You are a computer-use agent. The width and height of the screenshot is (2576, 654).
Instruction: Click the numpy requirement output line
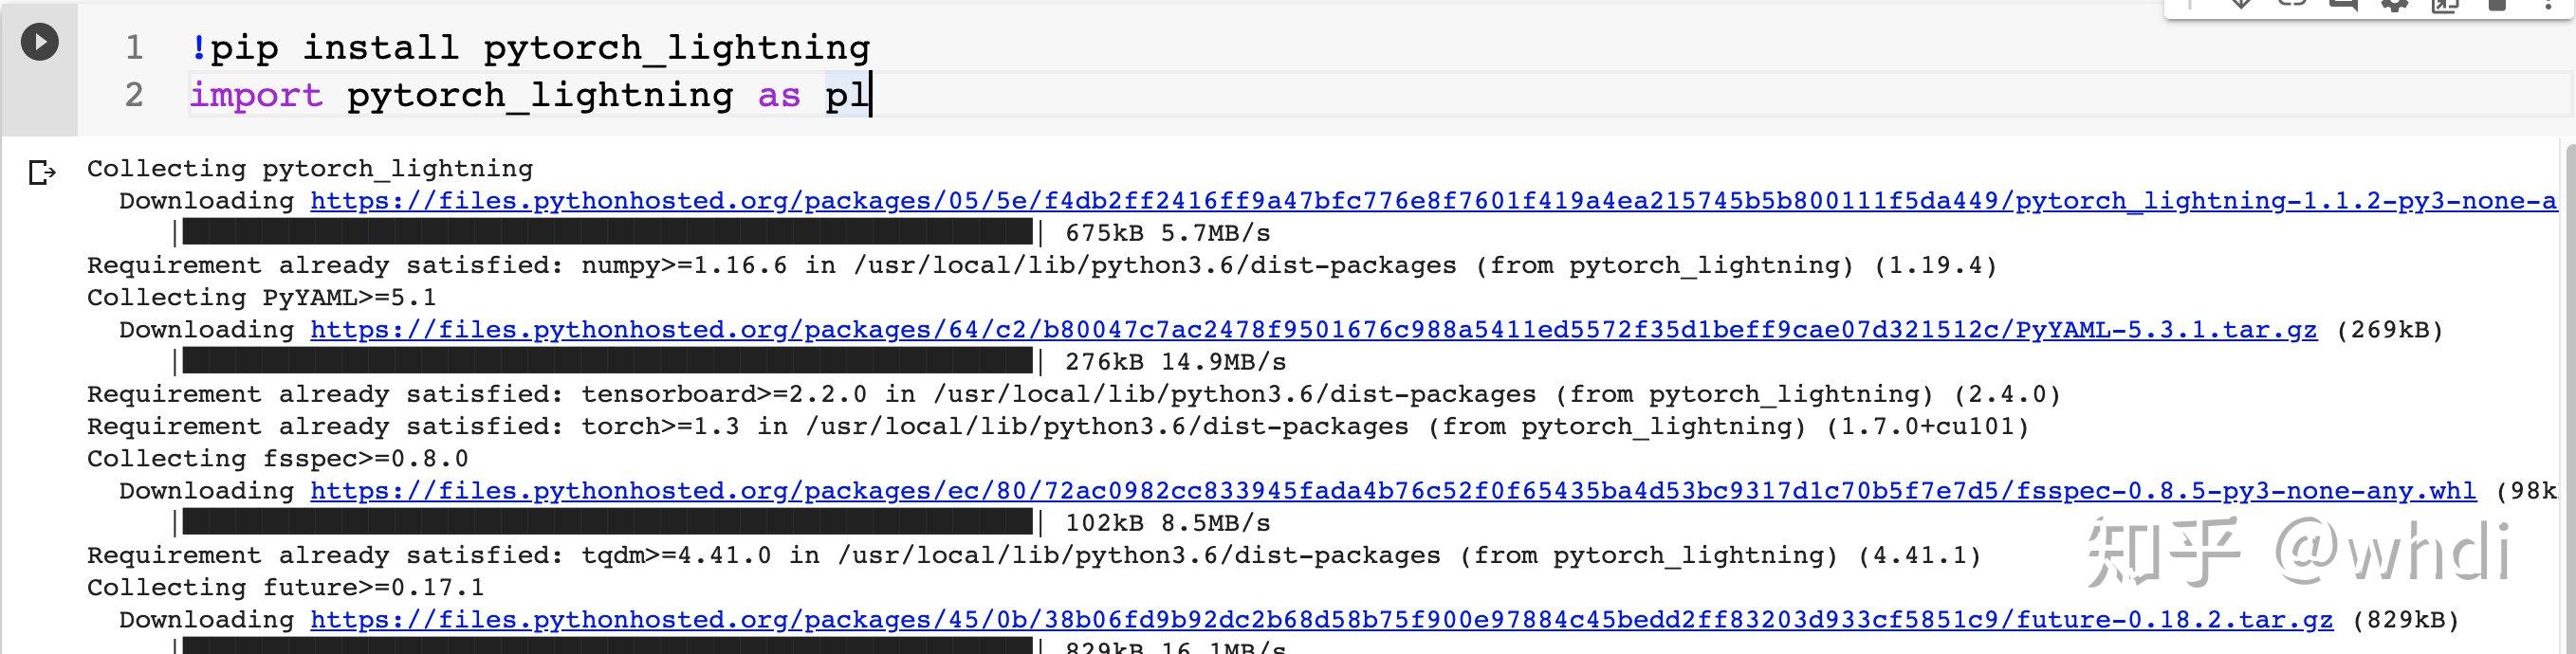click(x=900, y=265)
